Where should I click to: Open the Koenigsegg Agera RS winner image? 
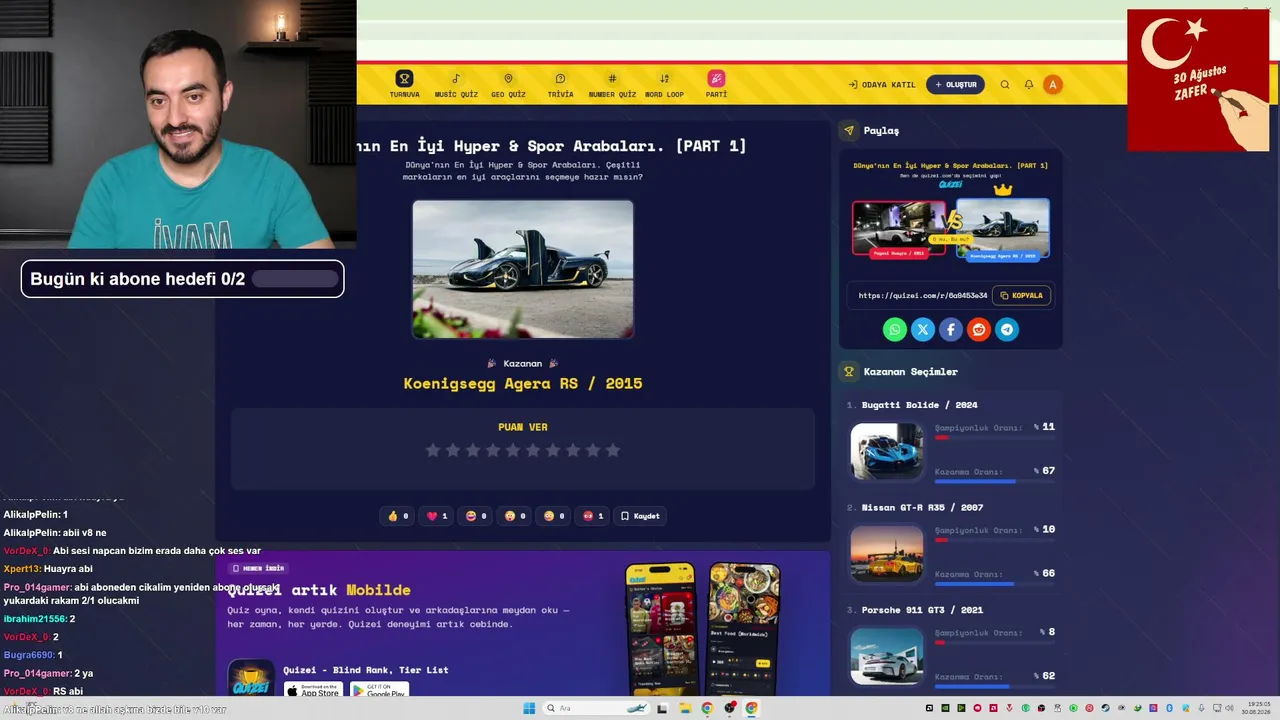coord(523,269)
